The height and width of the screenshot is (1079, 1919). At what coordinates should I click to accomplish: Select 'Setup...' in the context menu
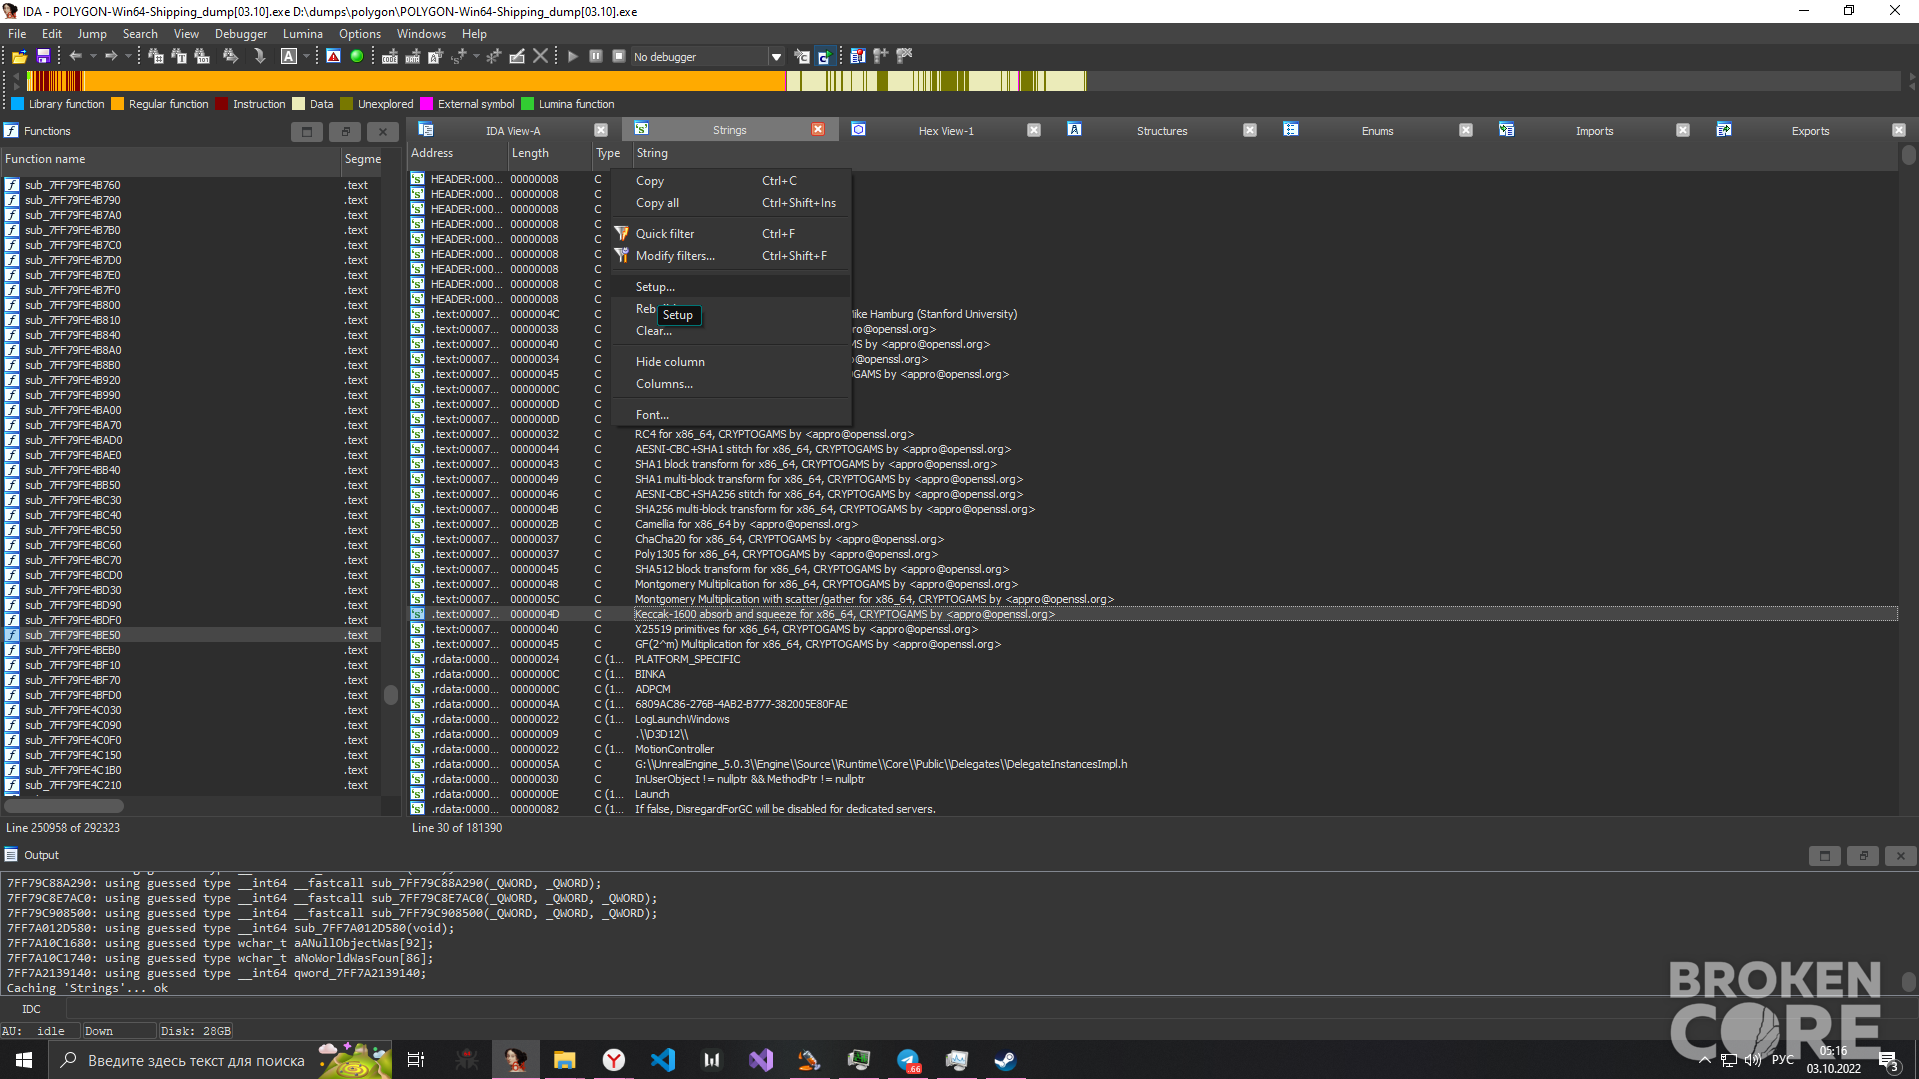(655, 287)
